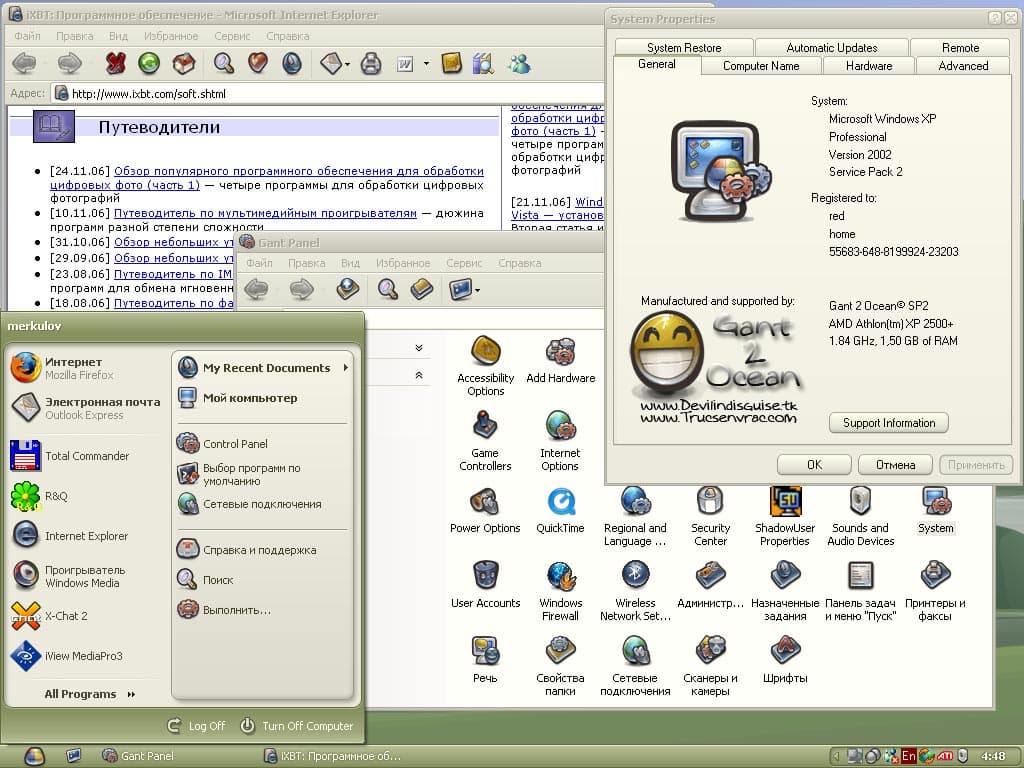This screenshot has width=1024, height=768.
Task: Click Log Off in Start menu
Action: click(x=197, y=726)
